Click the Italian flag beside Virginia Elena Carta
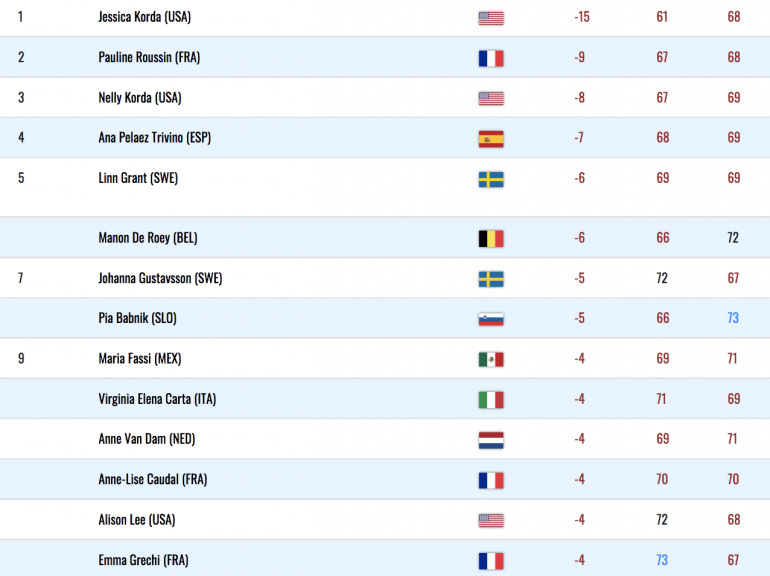 click(x=491, y=400)
